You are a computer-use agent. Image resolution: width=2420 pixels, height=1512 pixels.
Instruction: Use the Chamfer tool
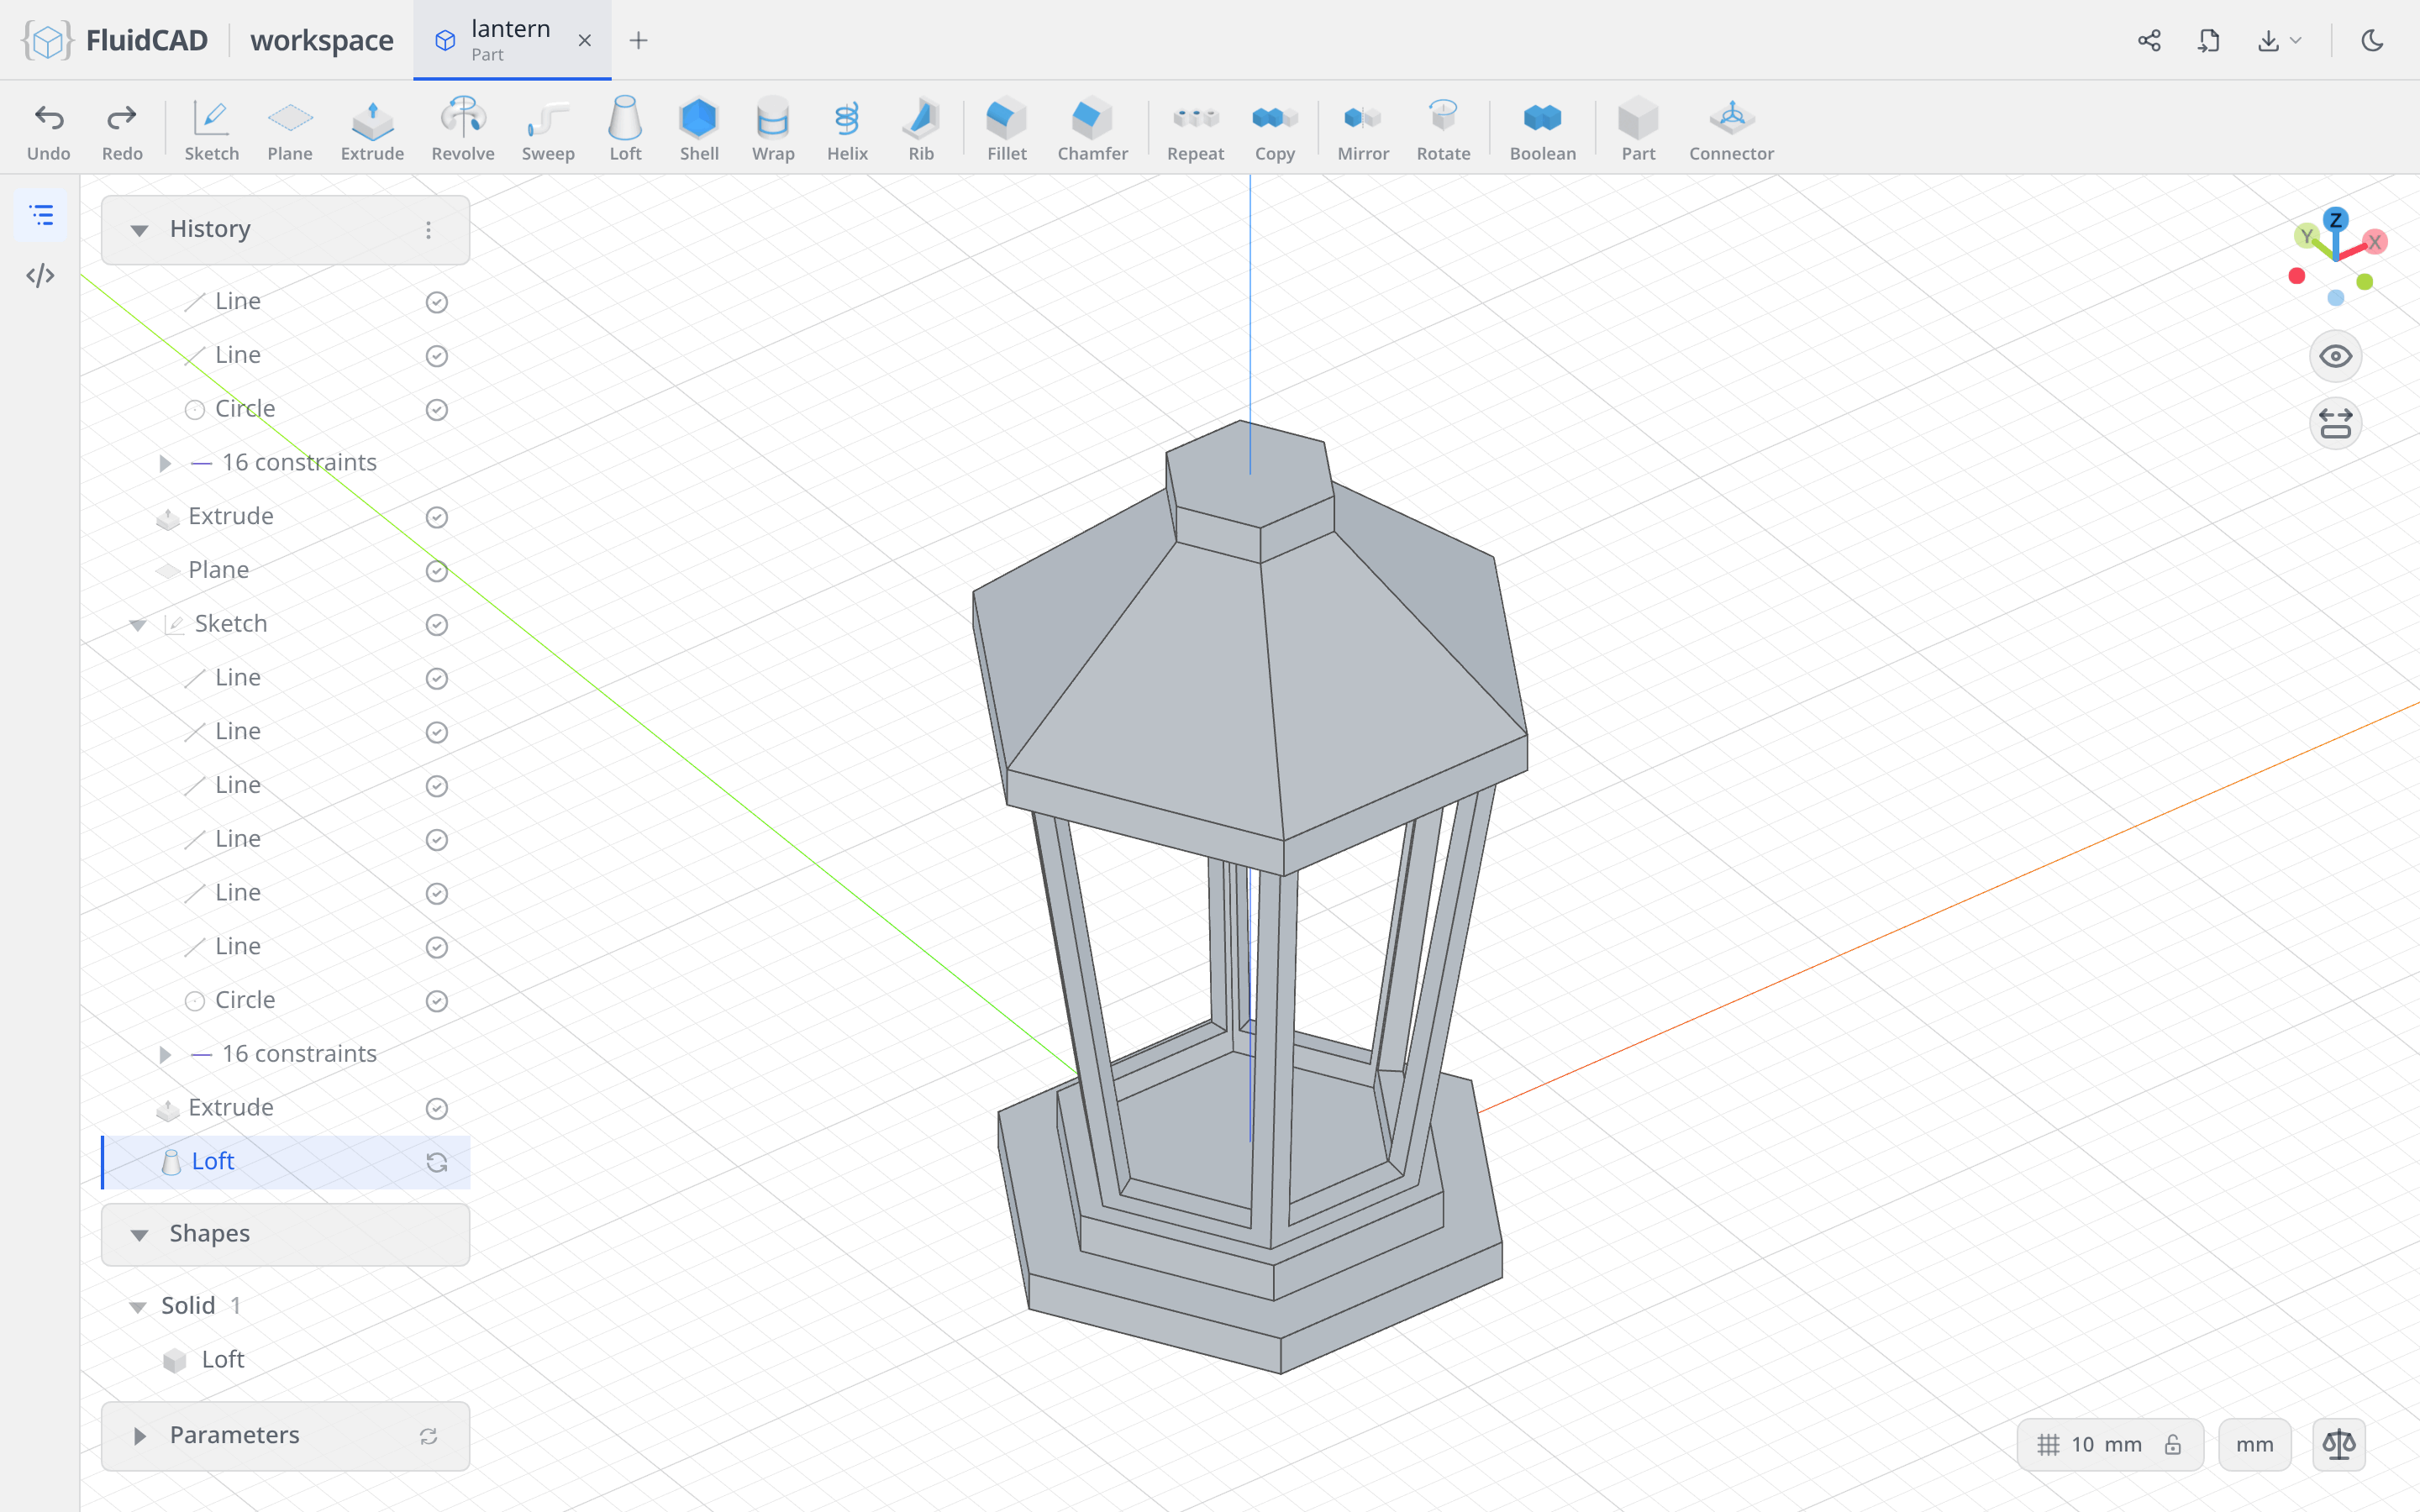1092,130
